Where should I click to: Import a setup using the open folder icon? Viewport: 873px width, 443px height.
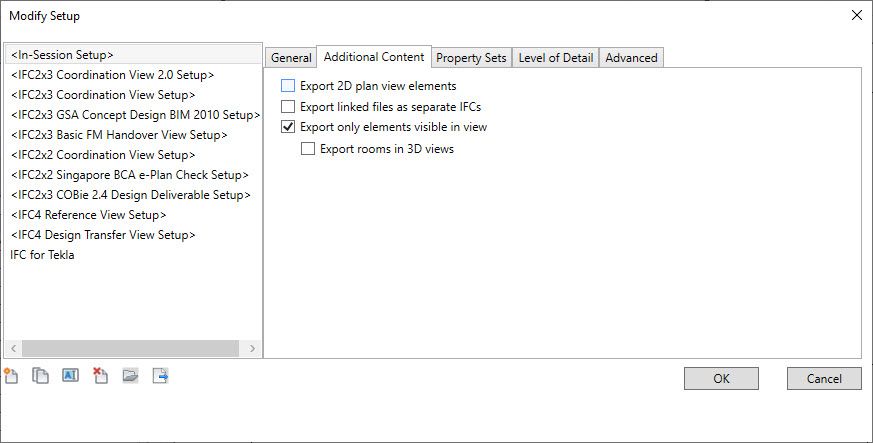130,376
